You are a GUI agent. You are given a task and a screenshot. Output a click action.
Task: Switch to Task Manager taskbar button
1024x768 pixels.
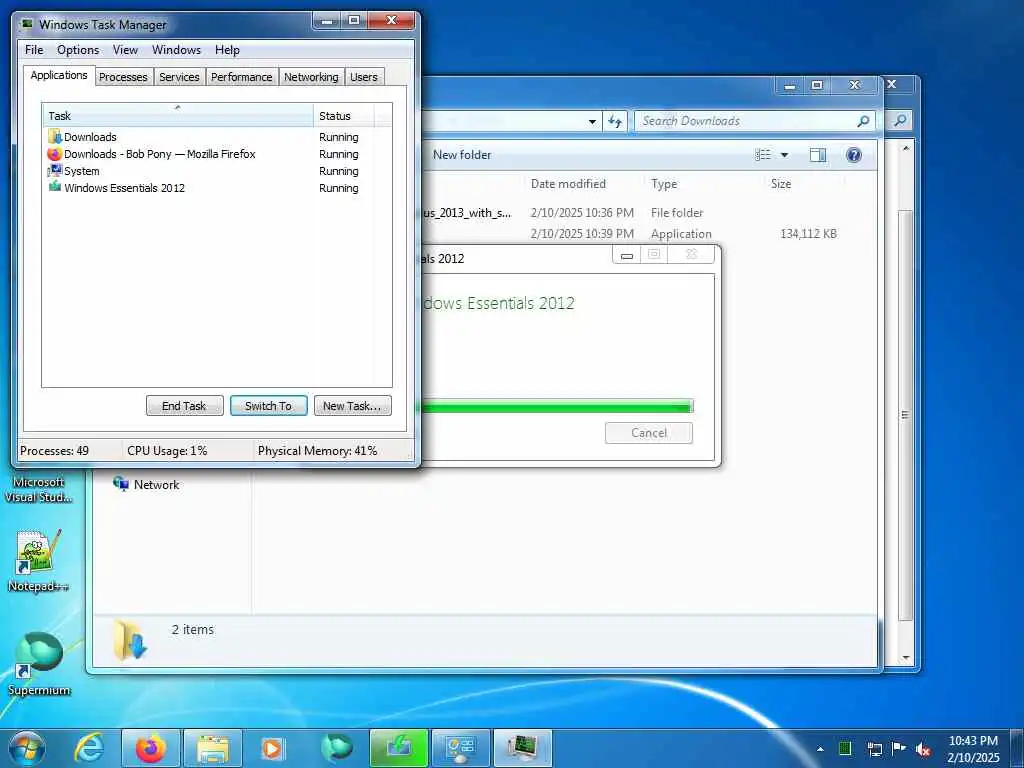pos(522,748)
